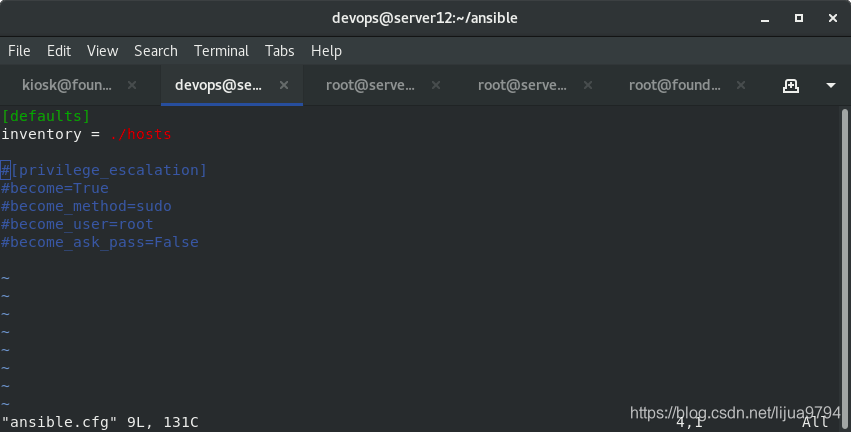Close the kiosk@foun... tab
This screenshot has height=432, width=851.
[132, 85]
